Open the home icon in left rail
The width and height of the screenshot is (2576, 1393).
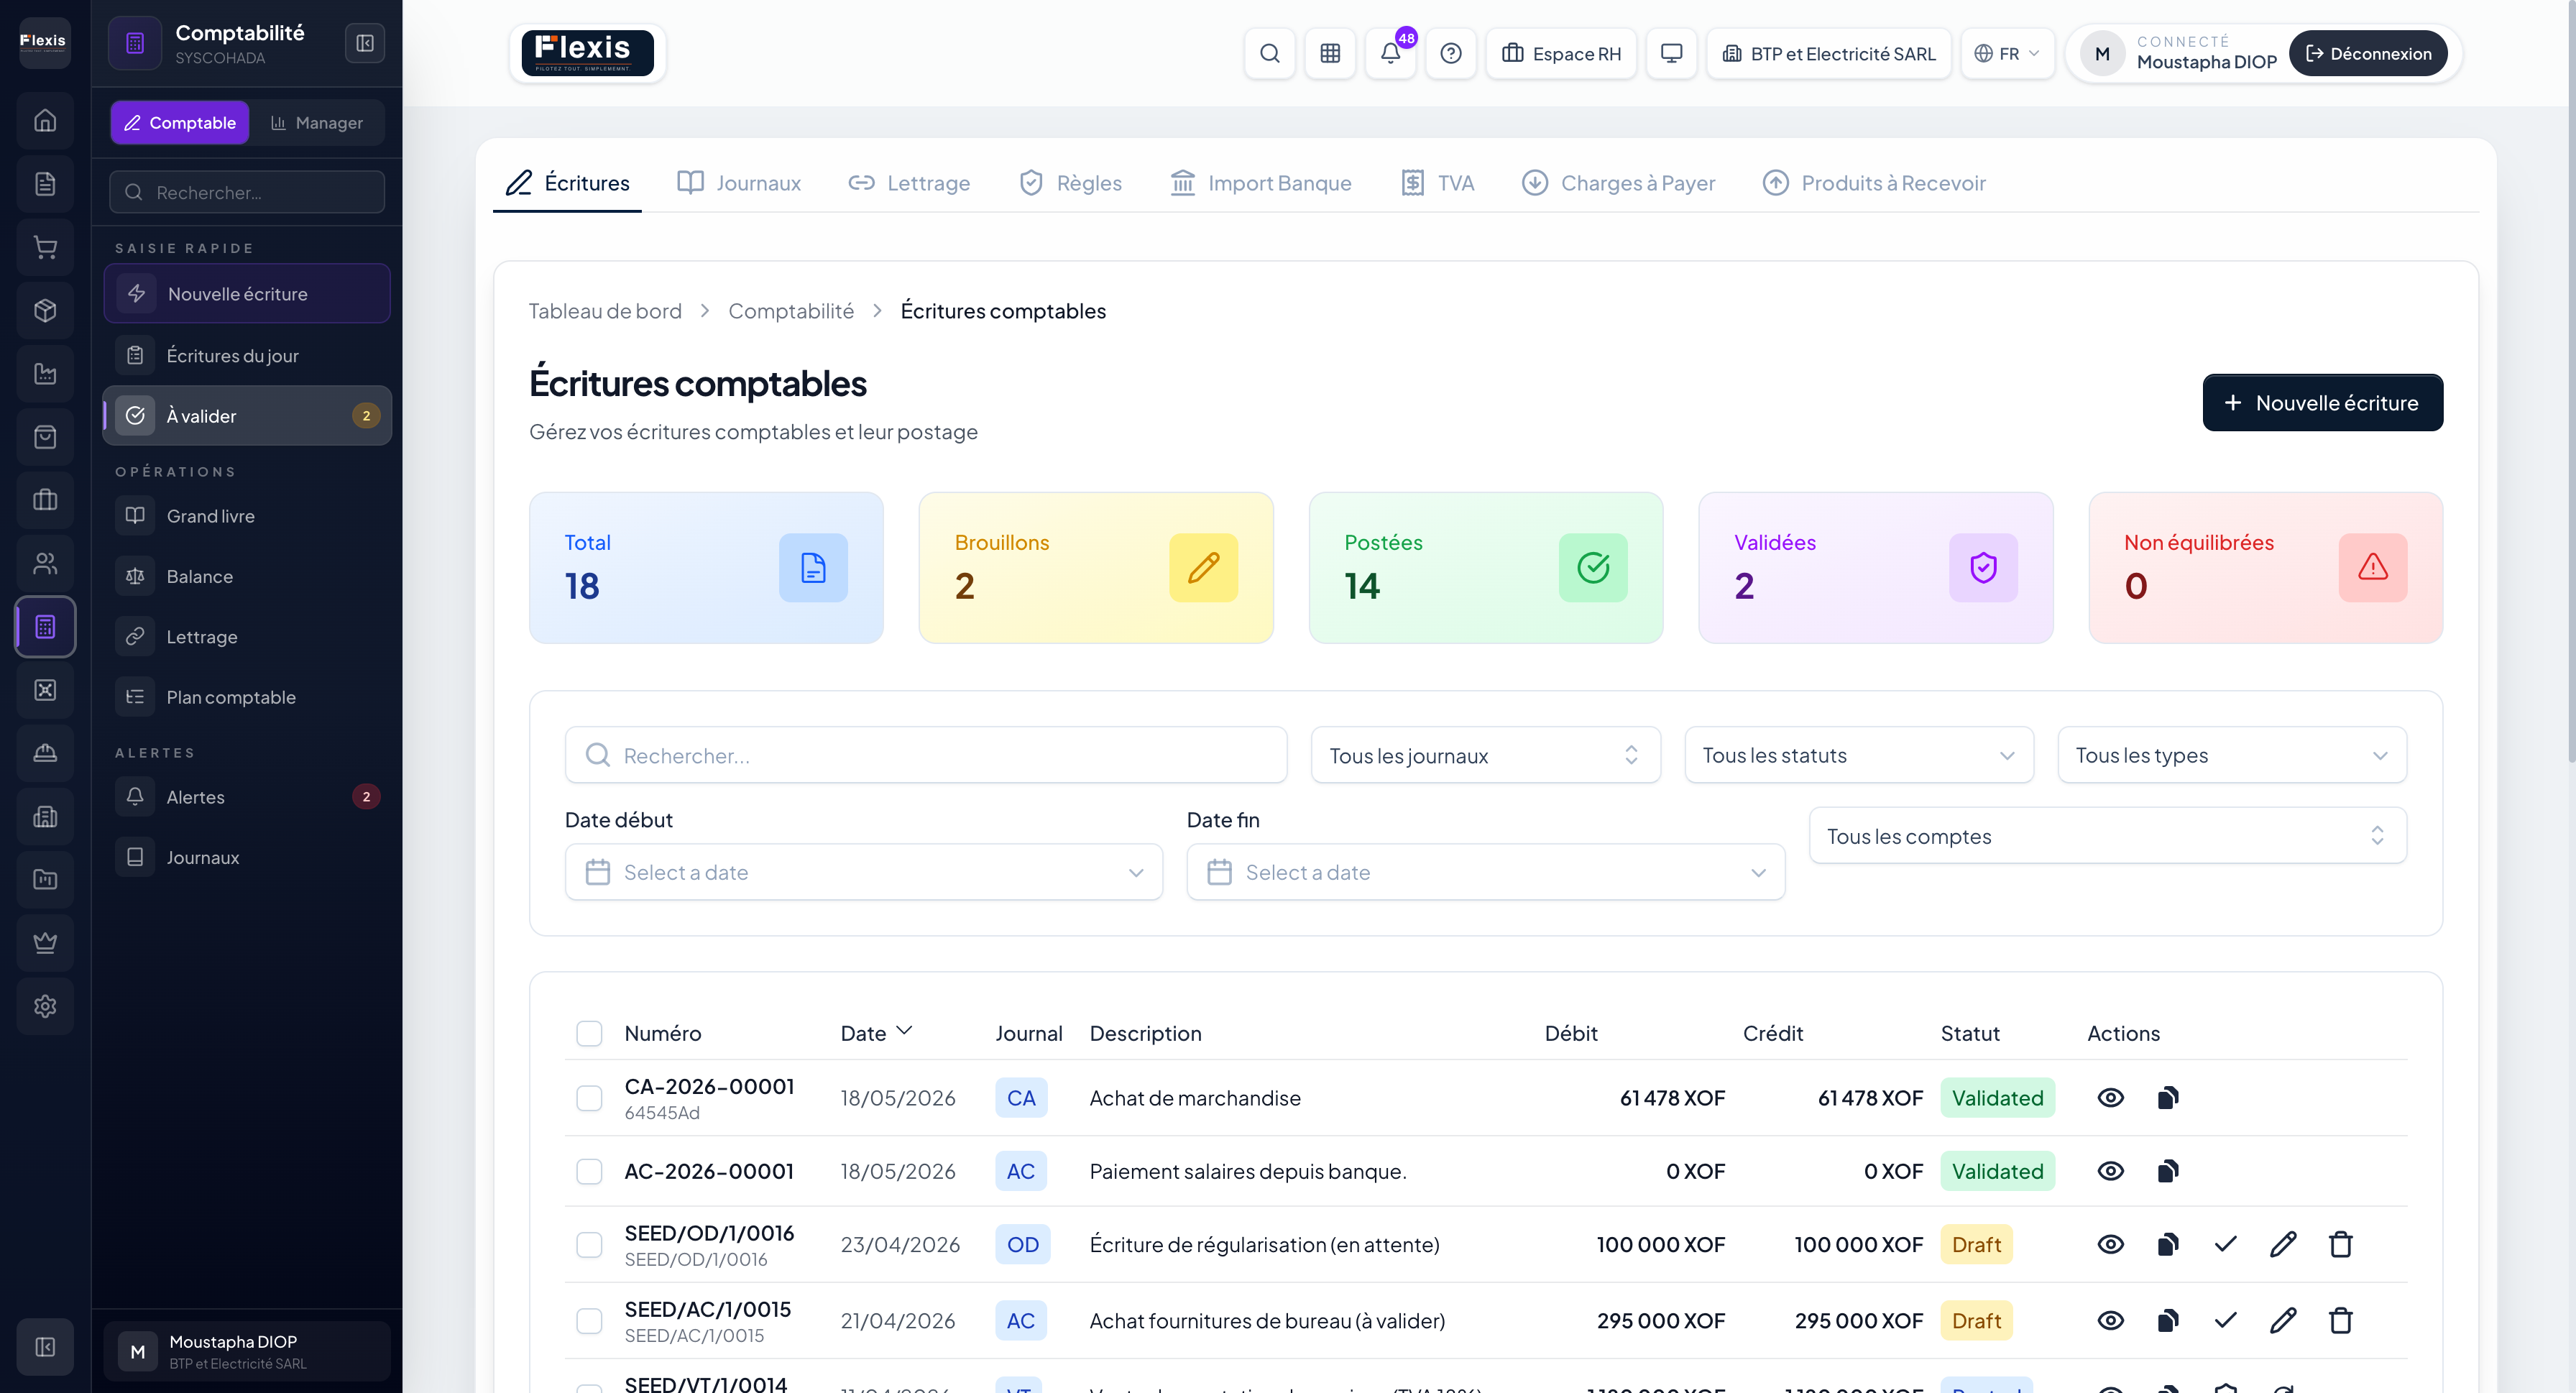(x=45, y=121)
